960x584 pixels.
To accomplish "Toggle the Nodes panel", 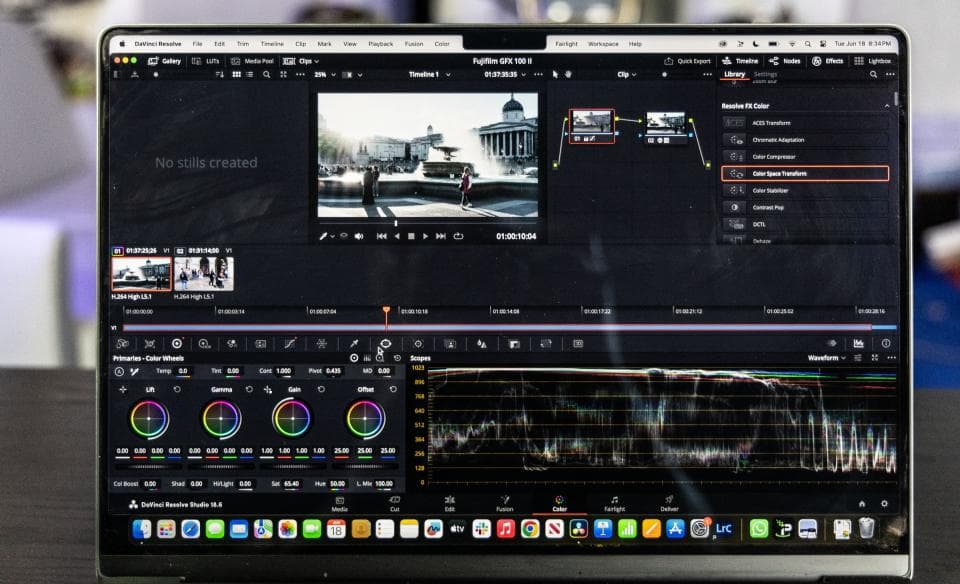I will 784,61.
